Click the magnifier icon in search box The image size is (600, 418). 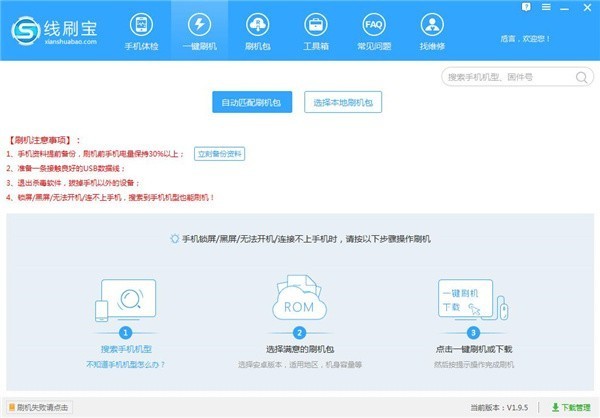coord(580,77)
